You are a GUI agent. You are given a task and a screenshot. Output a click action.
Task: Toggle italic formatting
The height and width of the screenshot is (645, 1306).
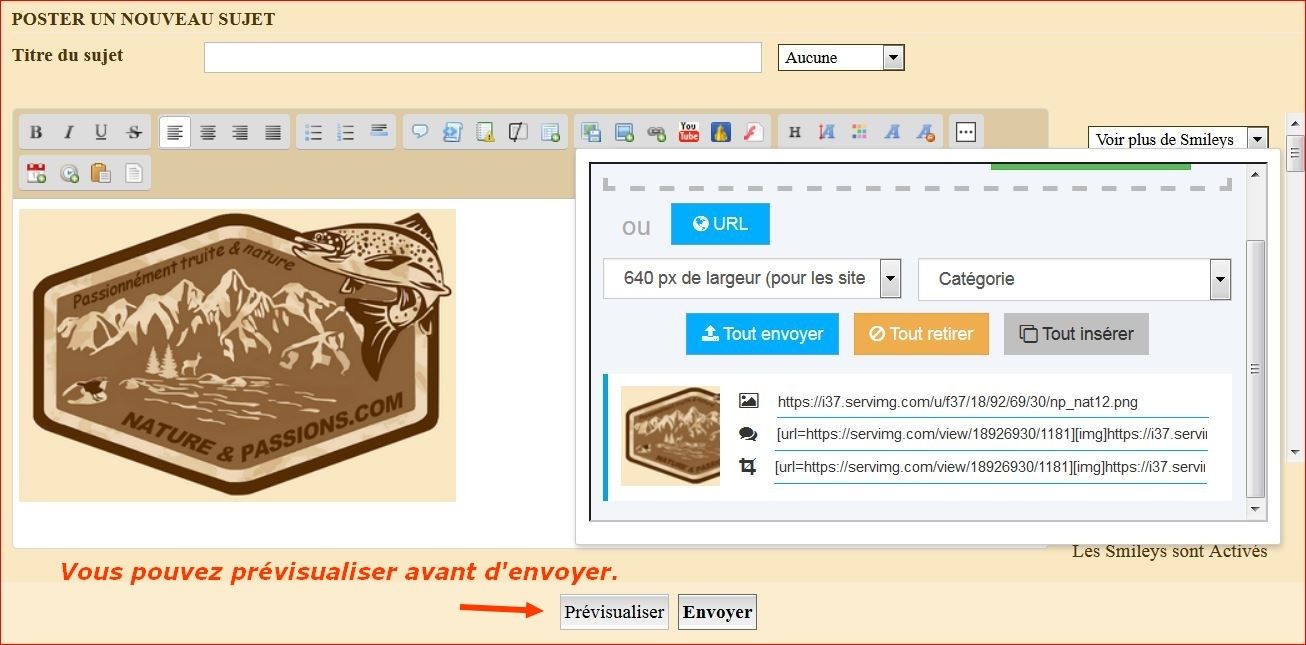[69, 132]
